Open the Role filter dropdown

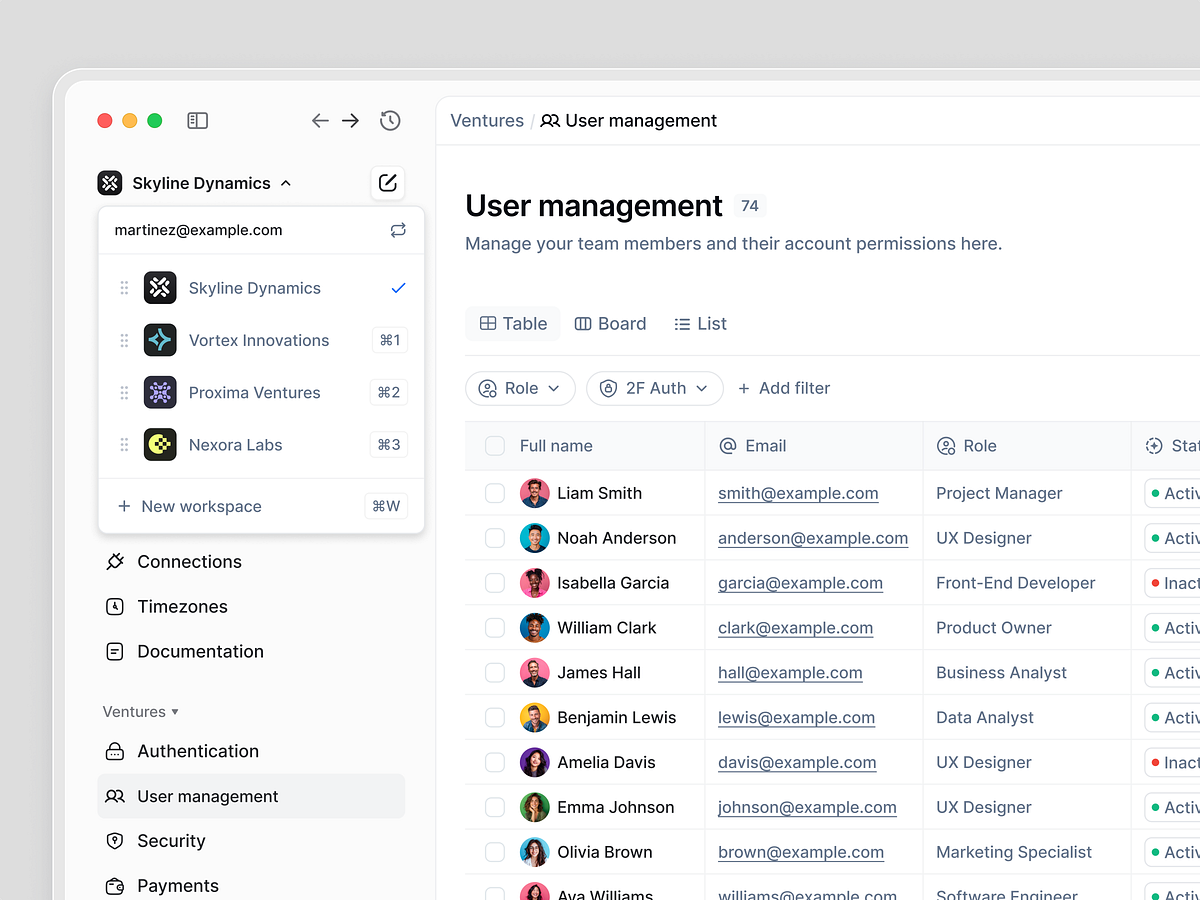pos(520,388)
